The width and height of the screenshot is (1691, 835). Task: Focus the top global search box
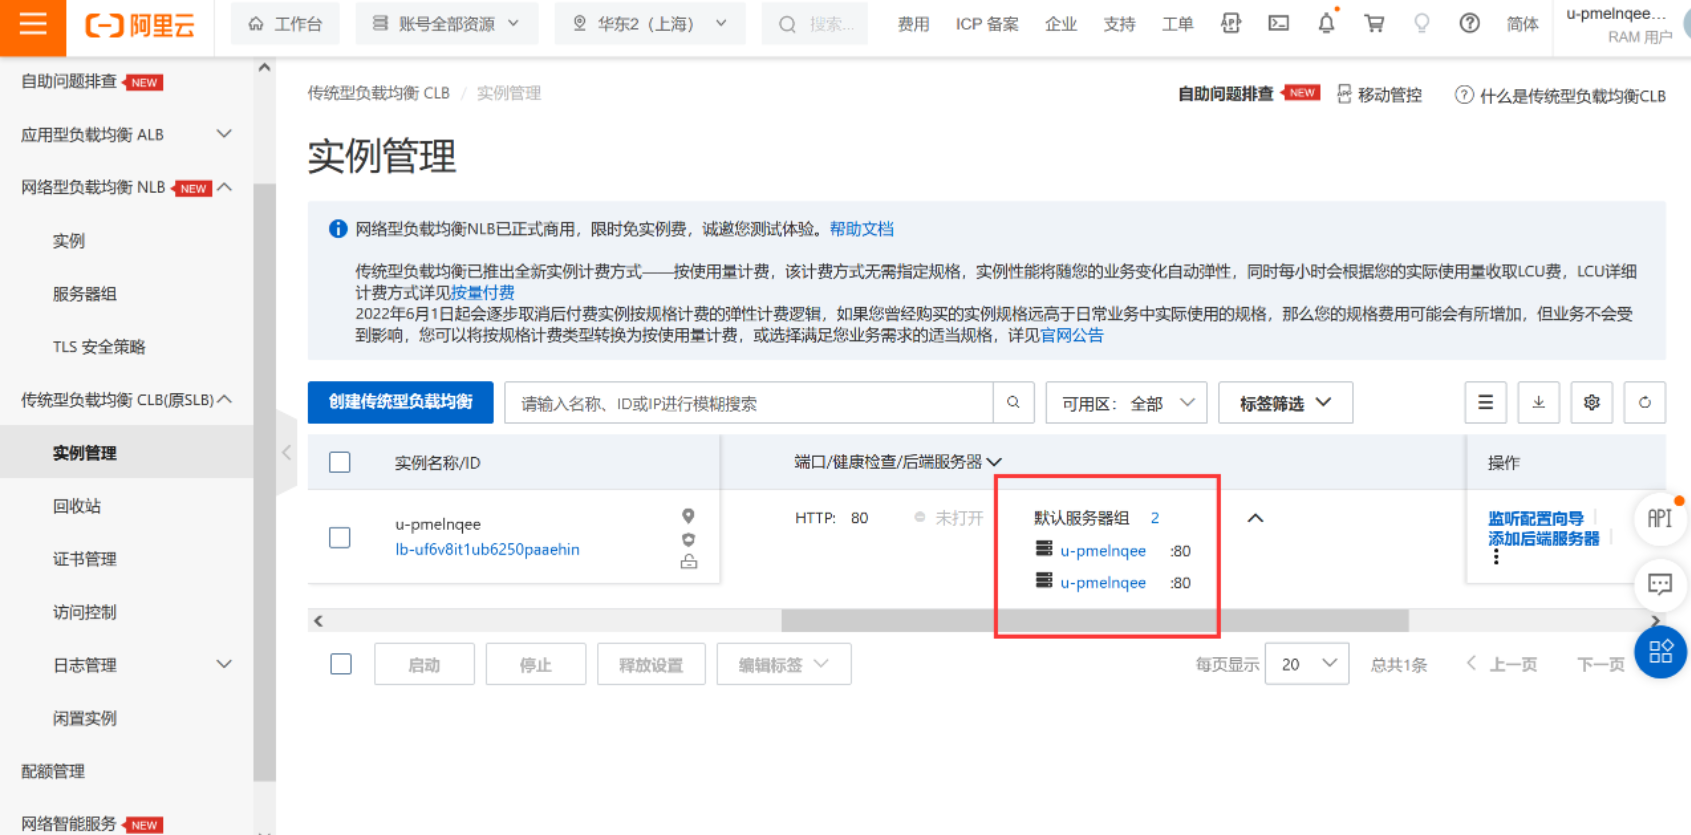pyautogui.click(x=815, y=23)
